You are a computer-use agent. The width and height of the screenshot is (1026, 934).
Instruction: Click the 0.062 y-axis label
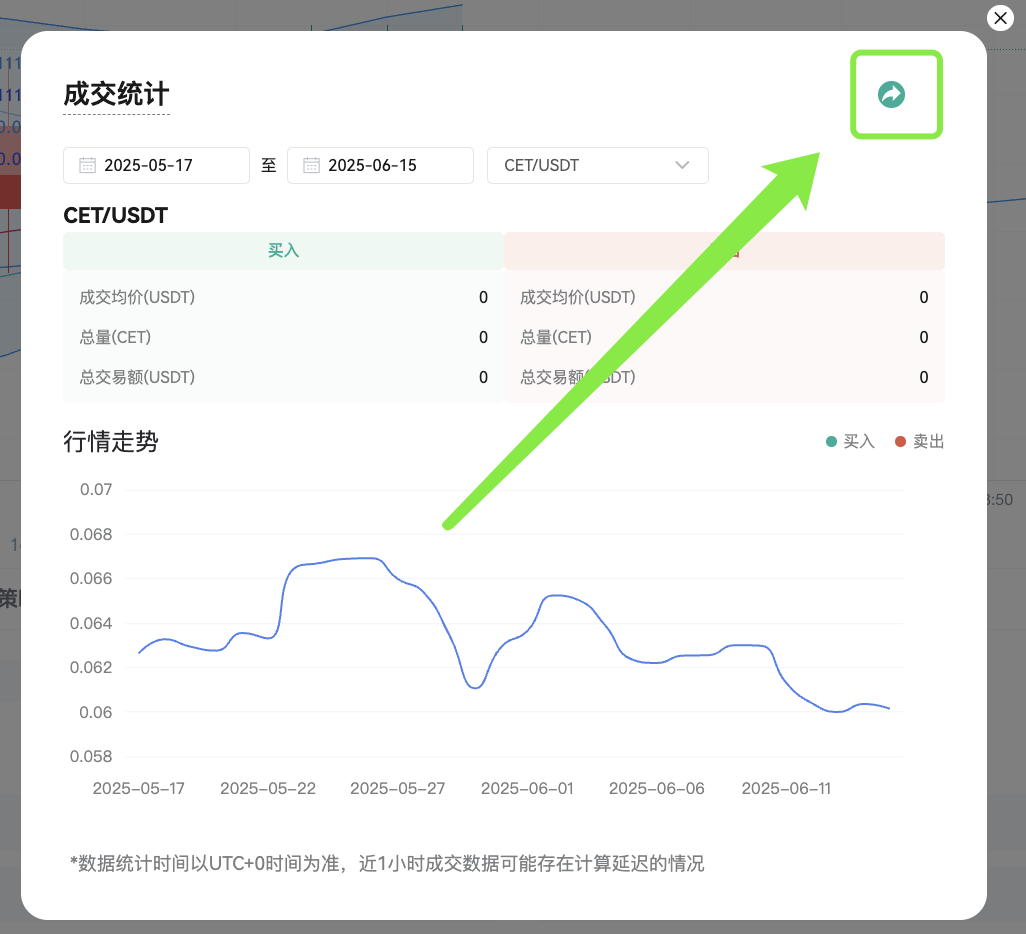[x=91, y=668]
